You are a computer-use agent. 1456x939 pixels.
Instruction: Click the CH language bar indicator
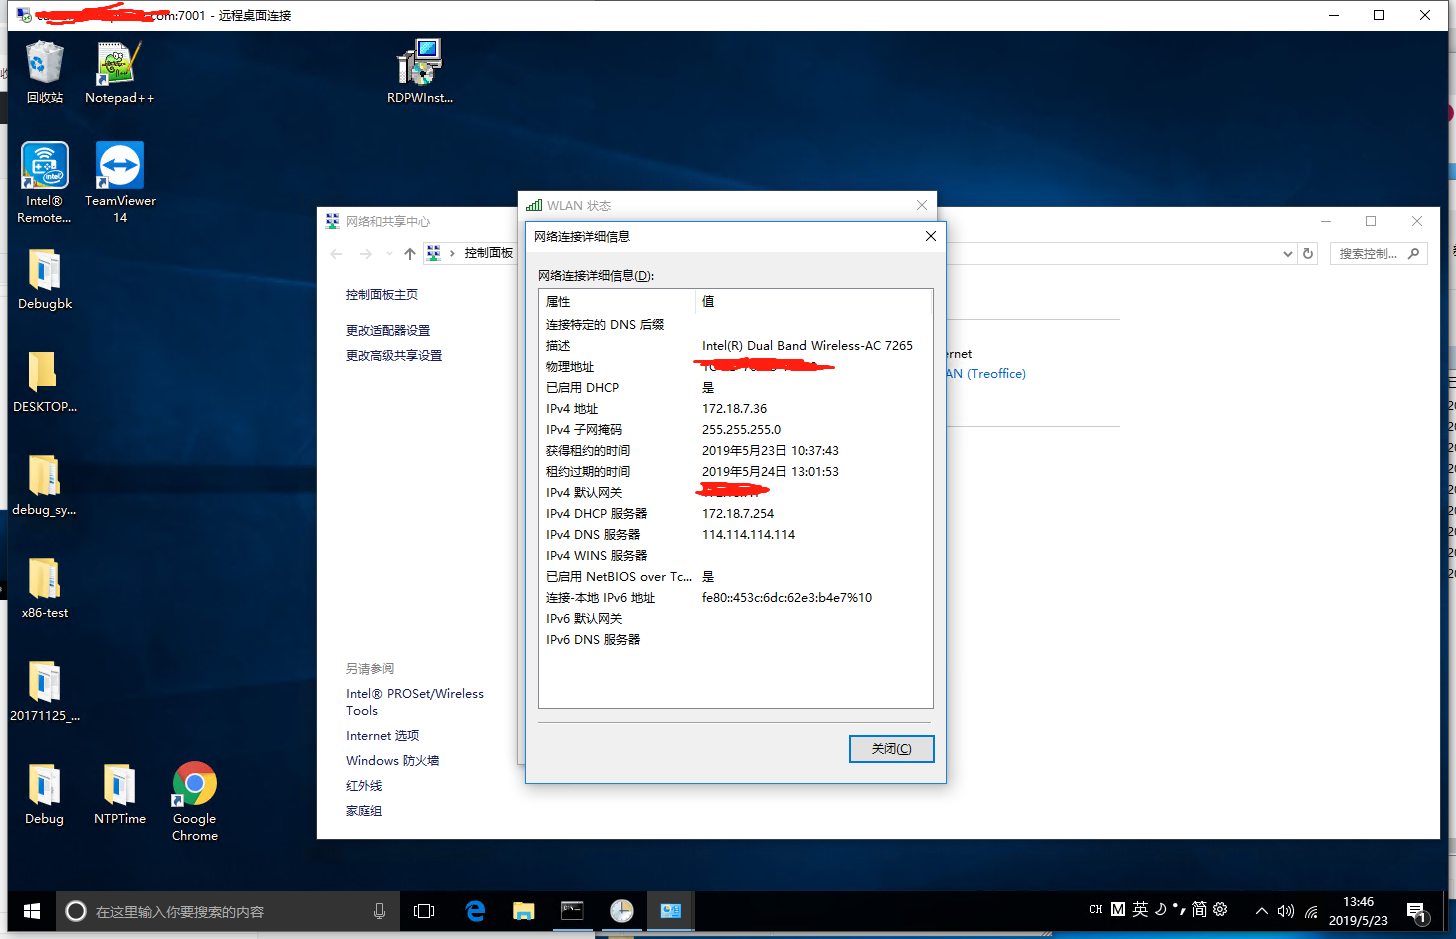coord(1096,909)
